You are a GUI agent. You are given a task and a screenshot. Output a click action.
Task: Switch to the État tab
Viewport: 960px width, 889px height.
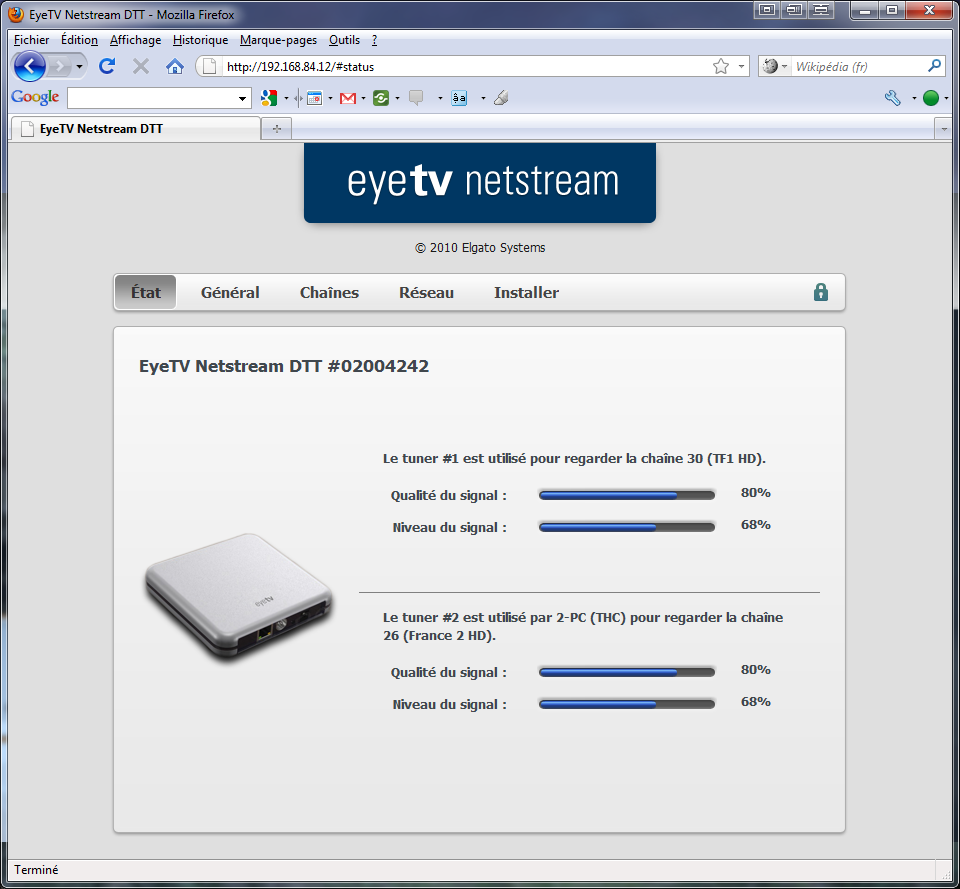(146, 292)
